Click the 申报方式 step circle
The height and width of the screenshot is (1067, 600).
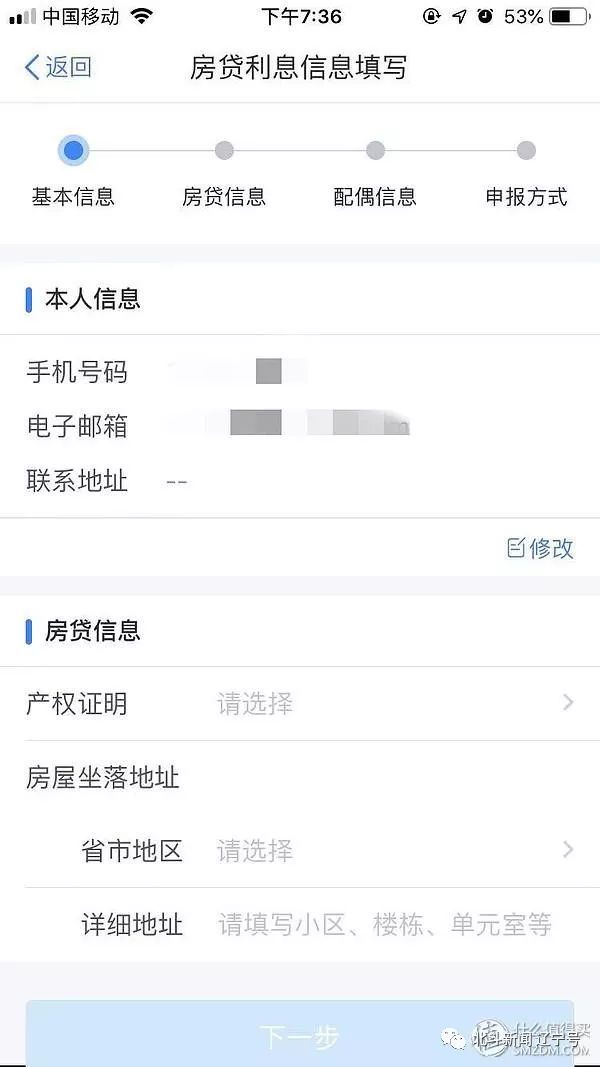coord(527,150)
